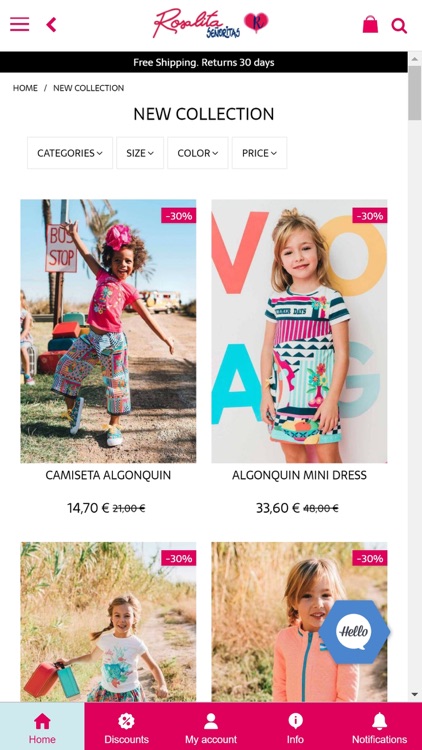
Task: Open the Discounts tab in bottom bar
Action: (127, 726)
